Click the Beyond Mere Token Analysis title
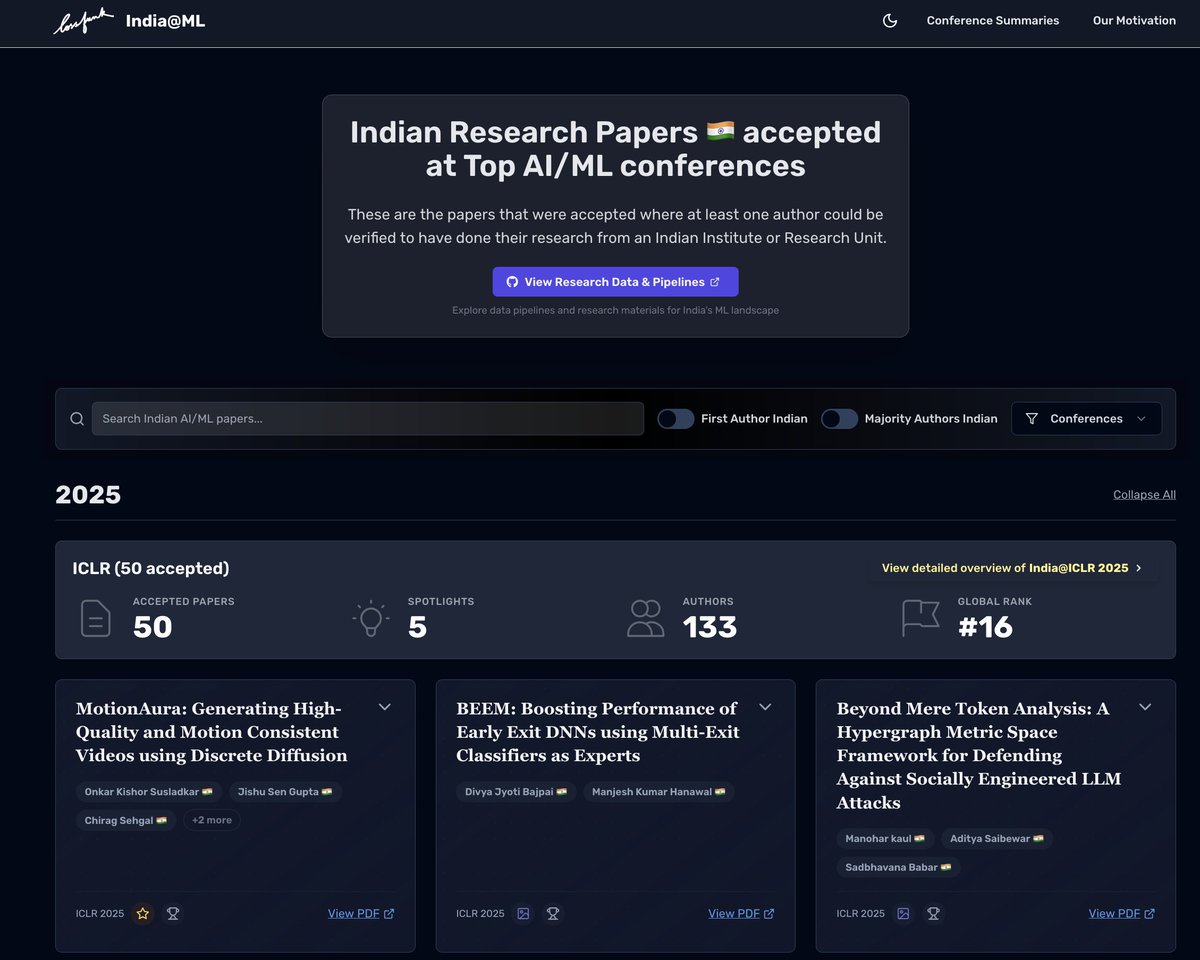Image resolution: width=1200 pixels, height=960 pixels. tap(979, 755)
